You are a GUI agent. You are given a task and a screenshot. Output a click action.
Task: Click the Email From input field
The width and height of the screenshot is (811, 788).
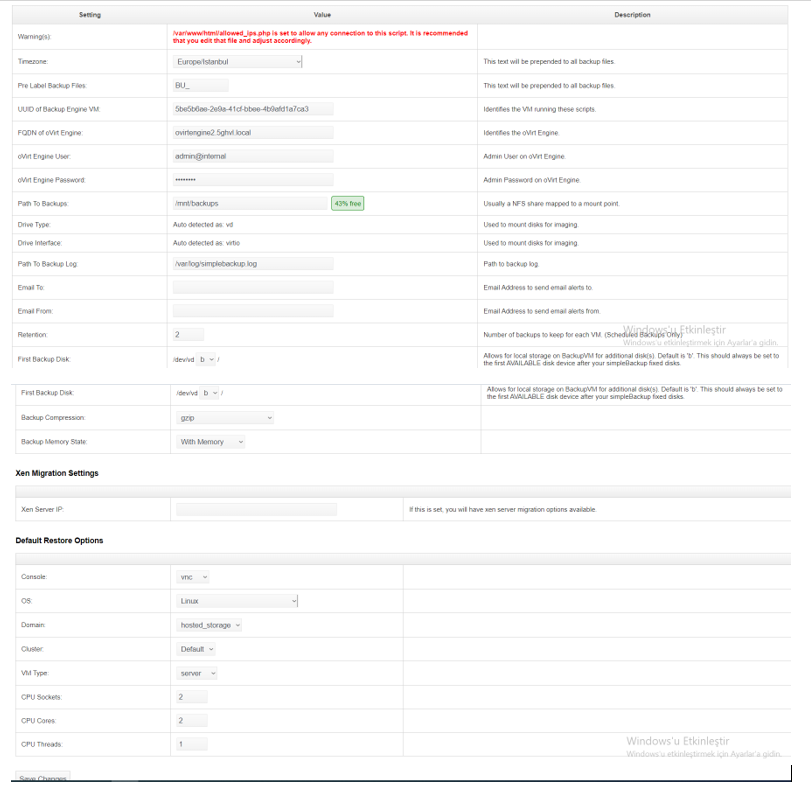(252, 311)
